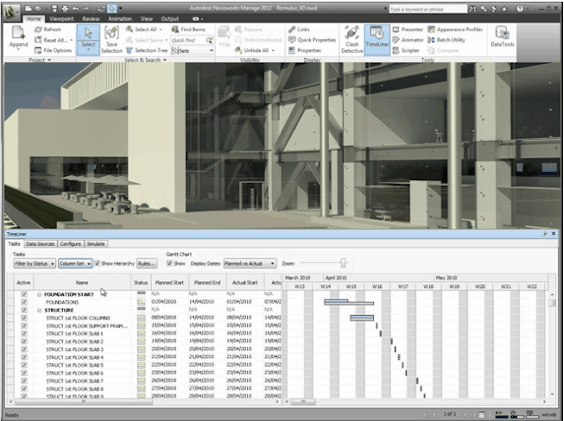
Task: Adjust the Gantt Zoom slider handle
Action: 343,263
